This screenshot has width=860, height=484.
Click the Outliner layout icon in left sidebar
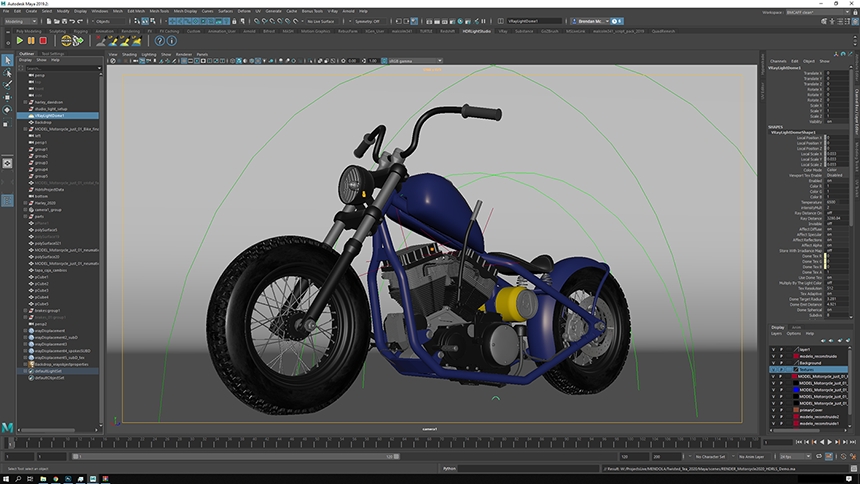(7, 201)
